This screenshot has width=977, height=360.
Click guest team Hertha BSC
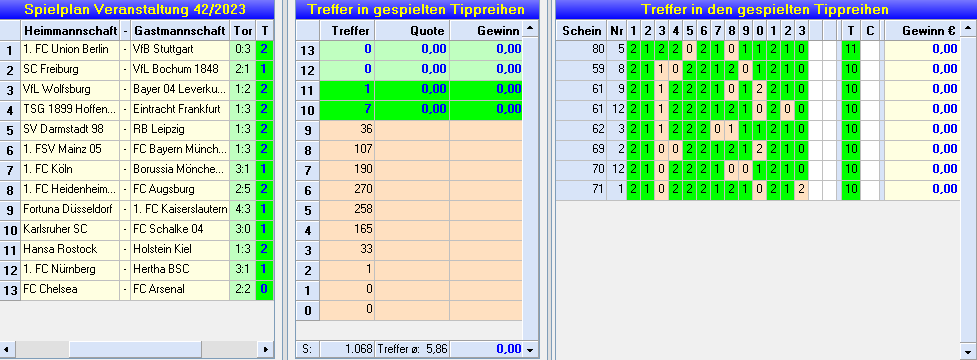pos(181,269)
